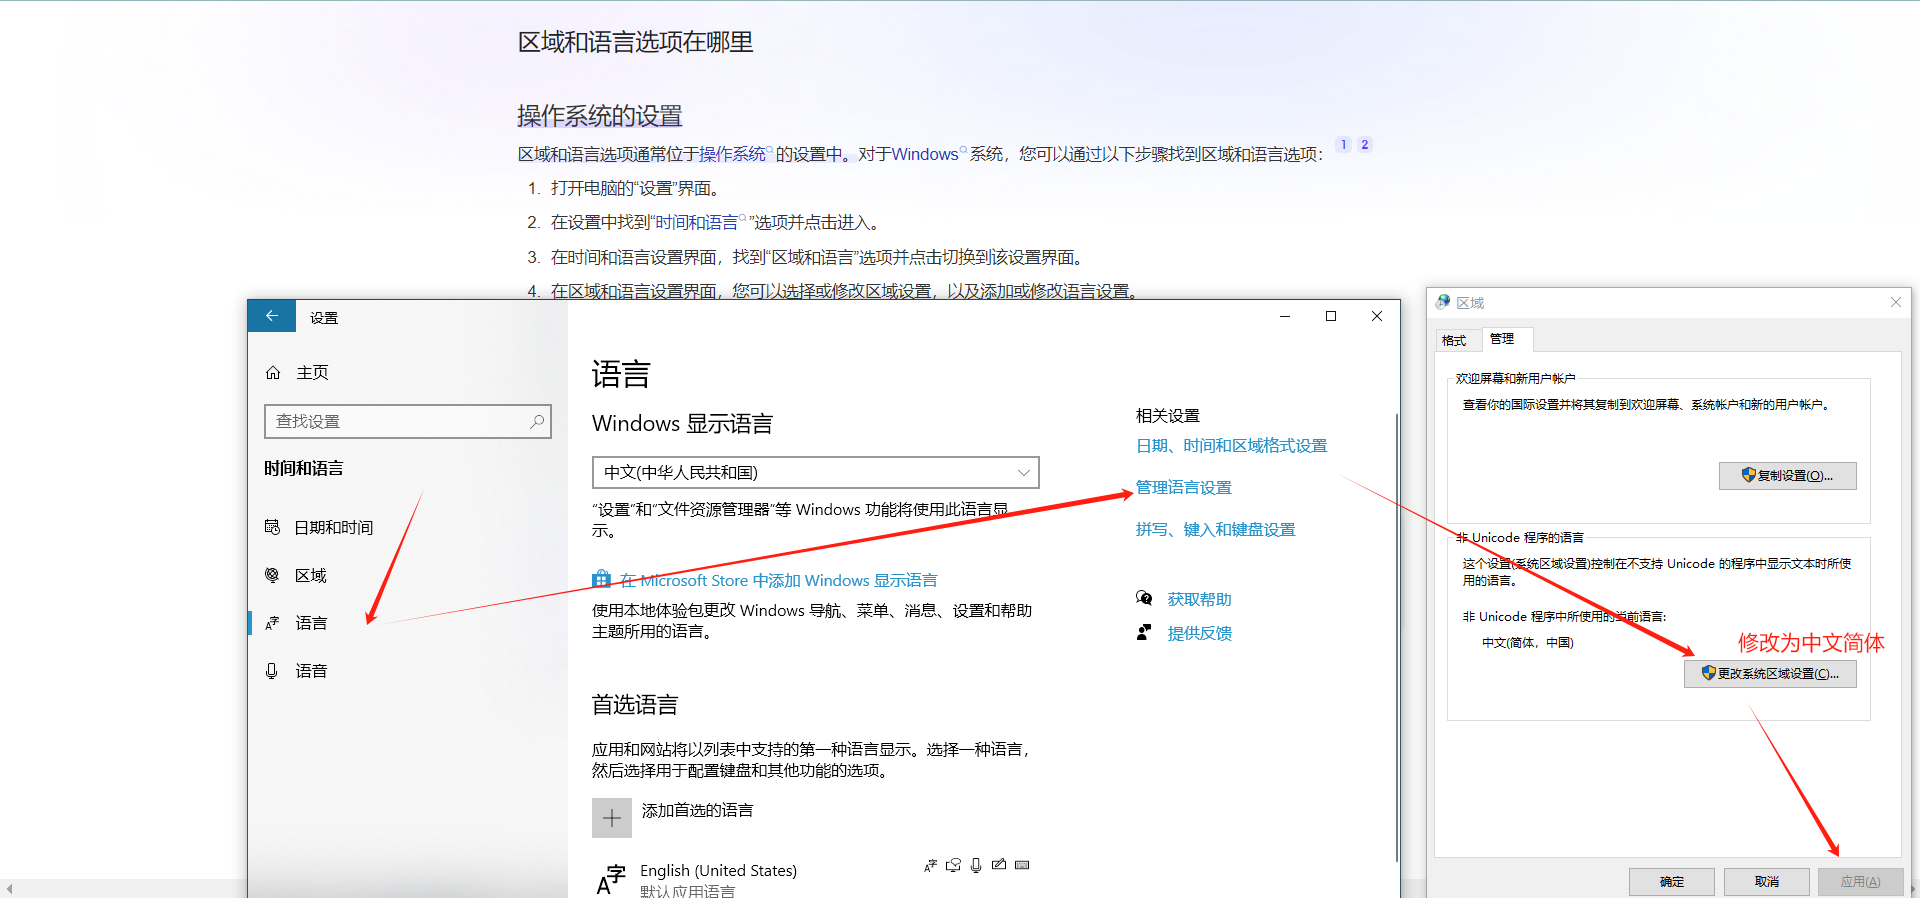Click the keyboard feature icon for English
This screenshot has height=898, width=1920.
coord(1022,865)
